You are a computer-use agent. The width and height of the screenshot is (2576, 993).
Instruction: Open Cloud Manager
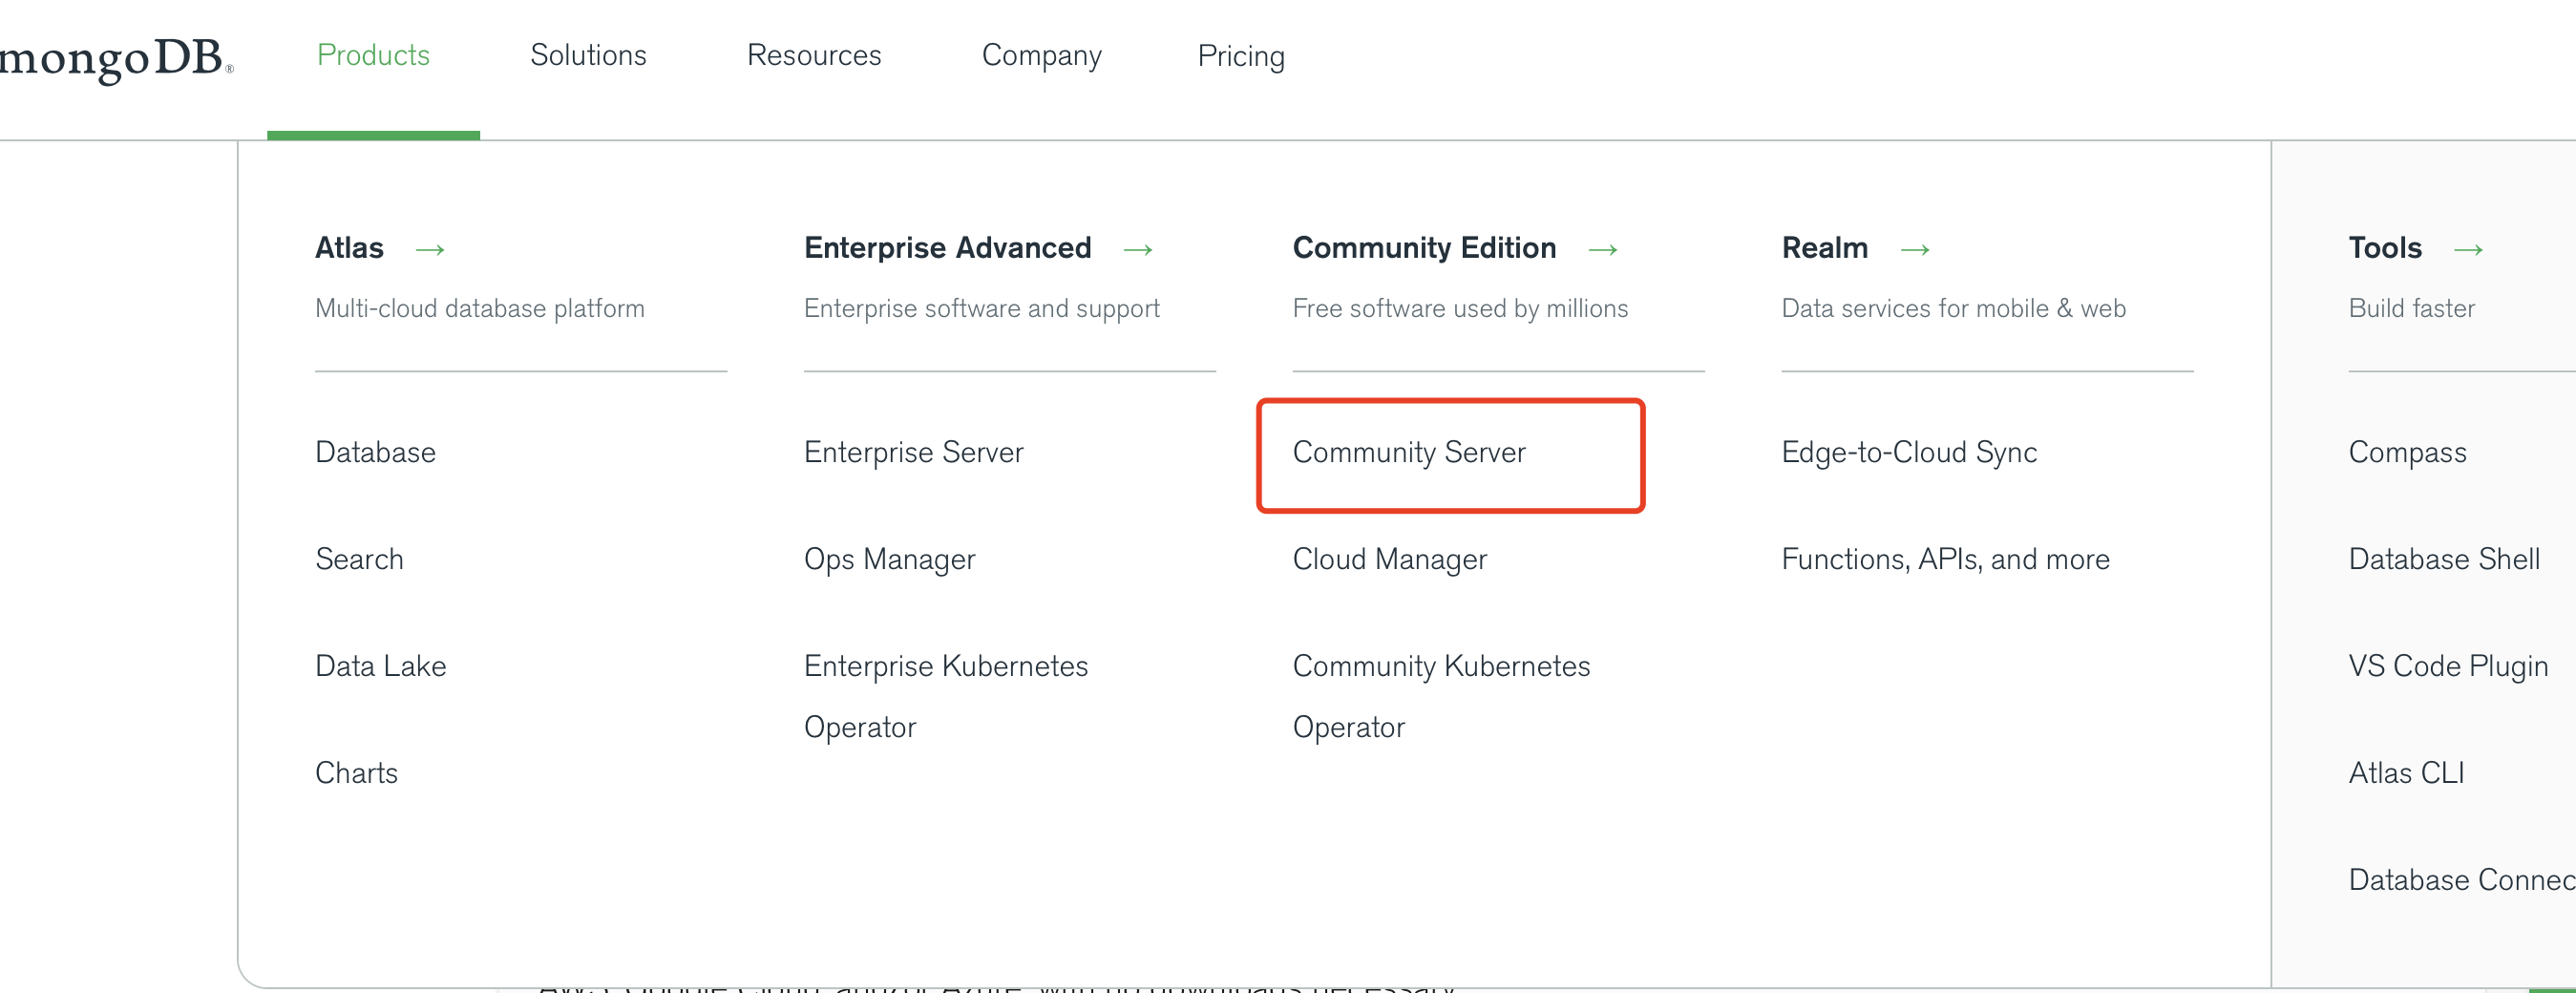(x=1389, y=560)
